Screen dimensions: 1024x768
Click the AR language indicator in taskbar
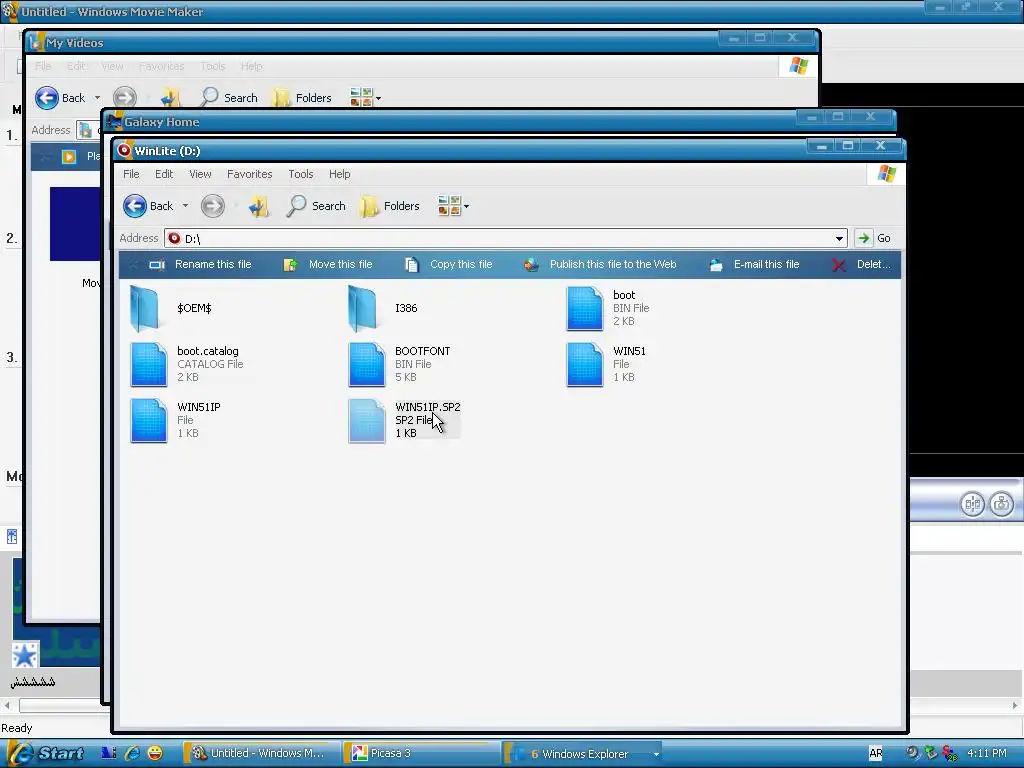[x=876, y=754]
